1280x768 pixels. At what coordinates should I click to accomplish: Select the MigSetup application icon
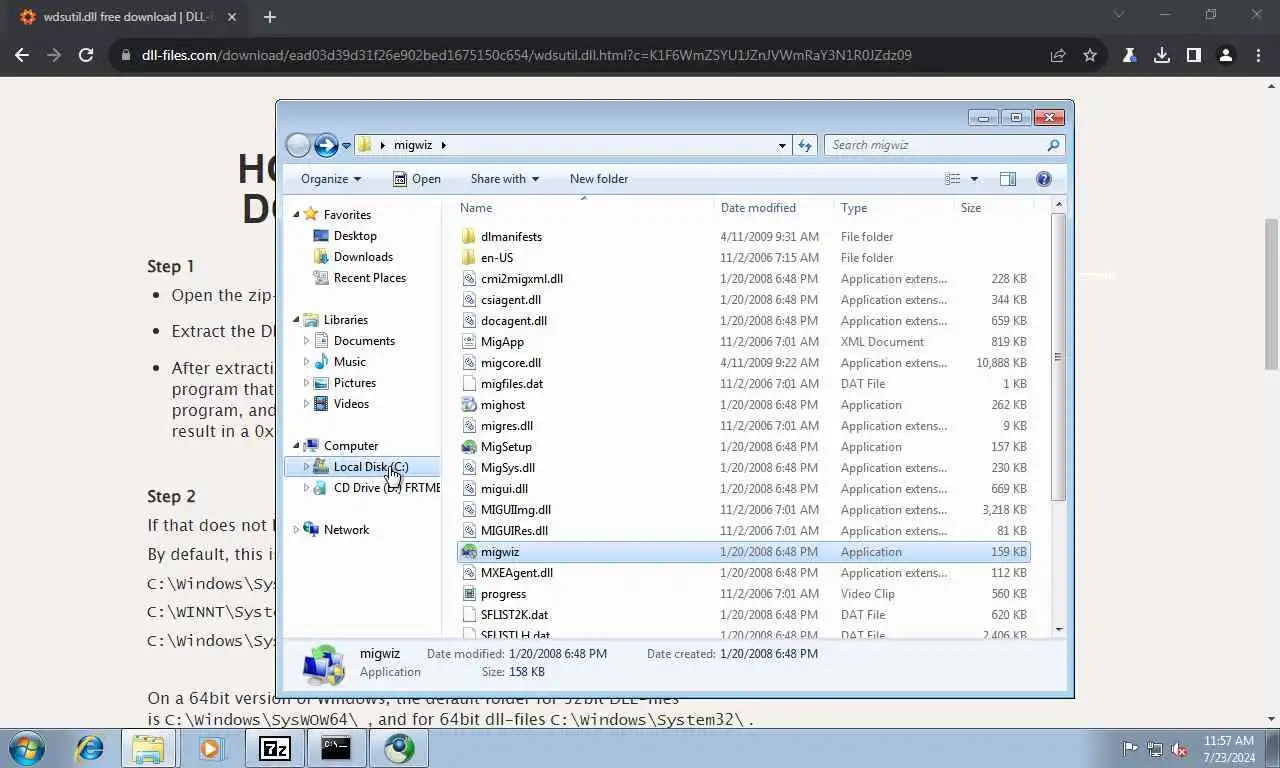(x=469, y=447)
